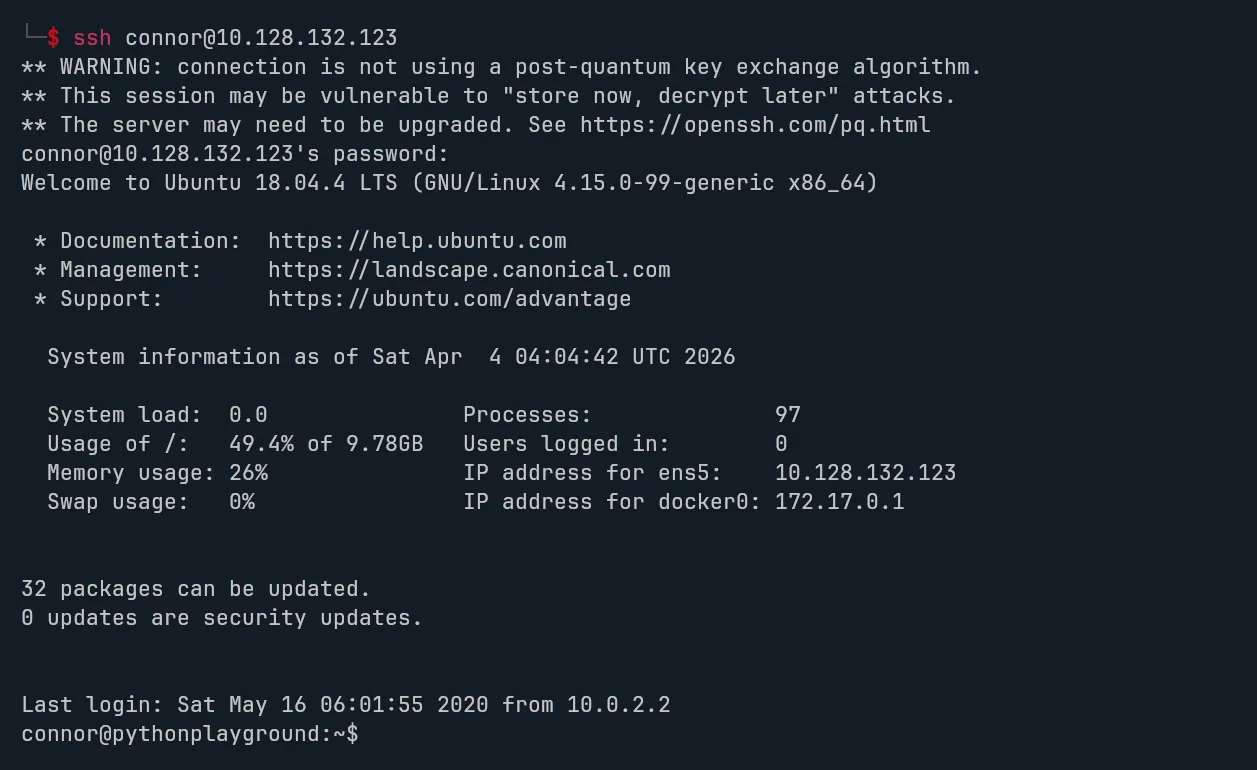Open the openssh.com/pq.html link
Viewport: 1257px width, 770px height.
click(755, 125)
